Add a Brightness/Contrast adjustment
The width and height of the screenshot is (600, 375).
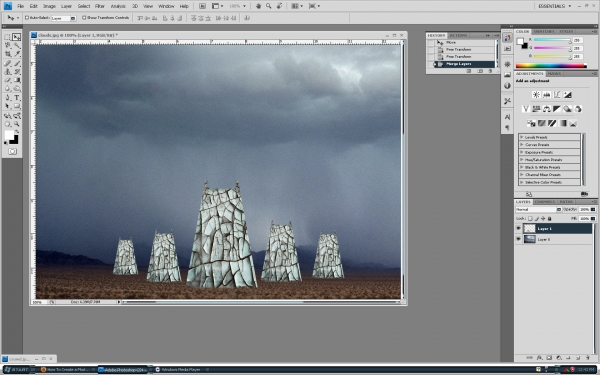coord(536,95)
